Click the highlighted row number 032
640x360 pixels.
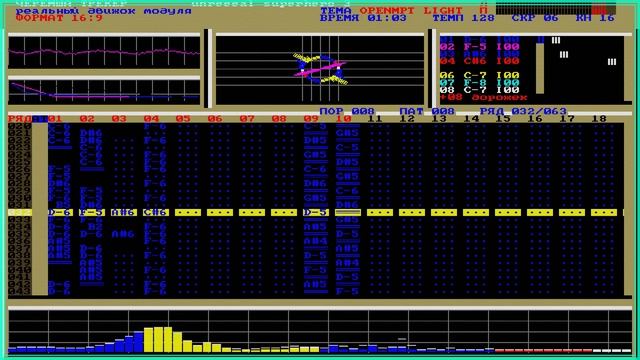click(20, 213)
